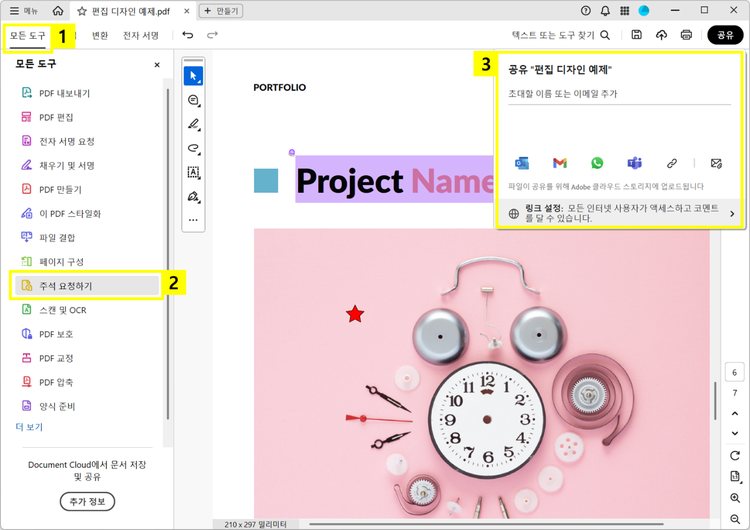
Task: Save the file with disk icon
Action: [x=637, y=35]
